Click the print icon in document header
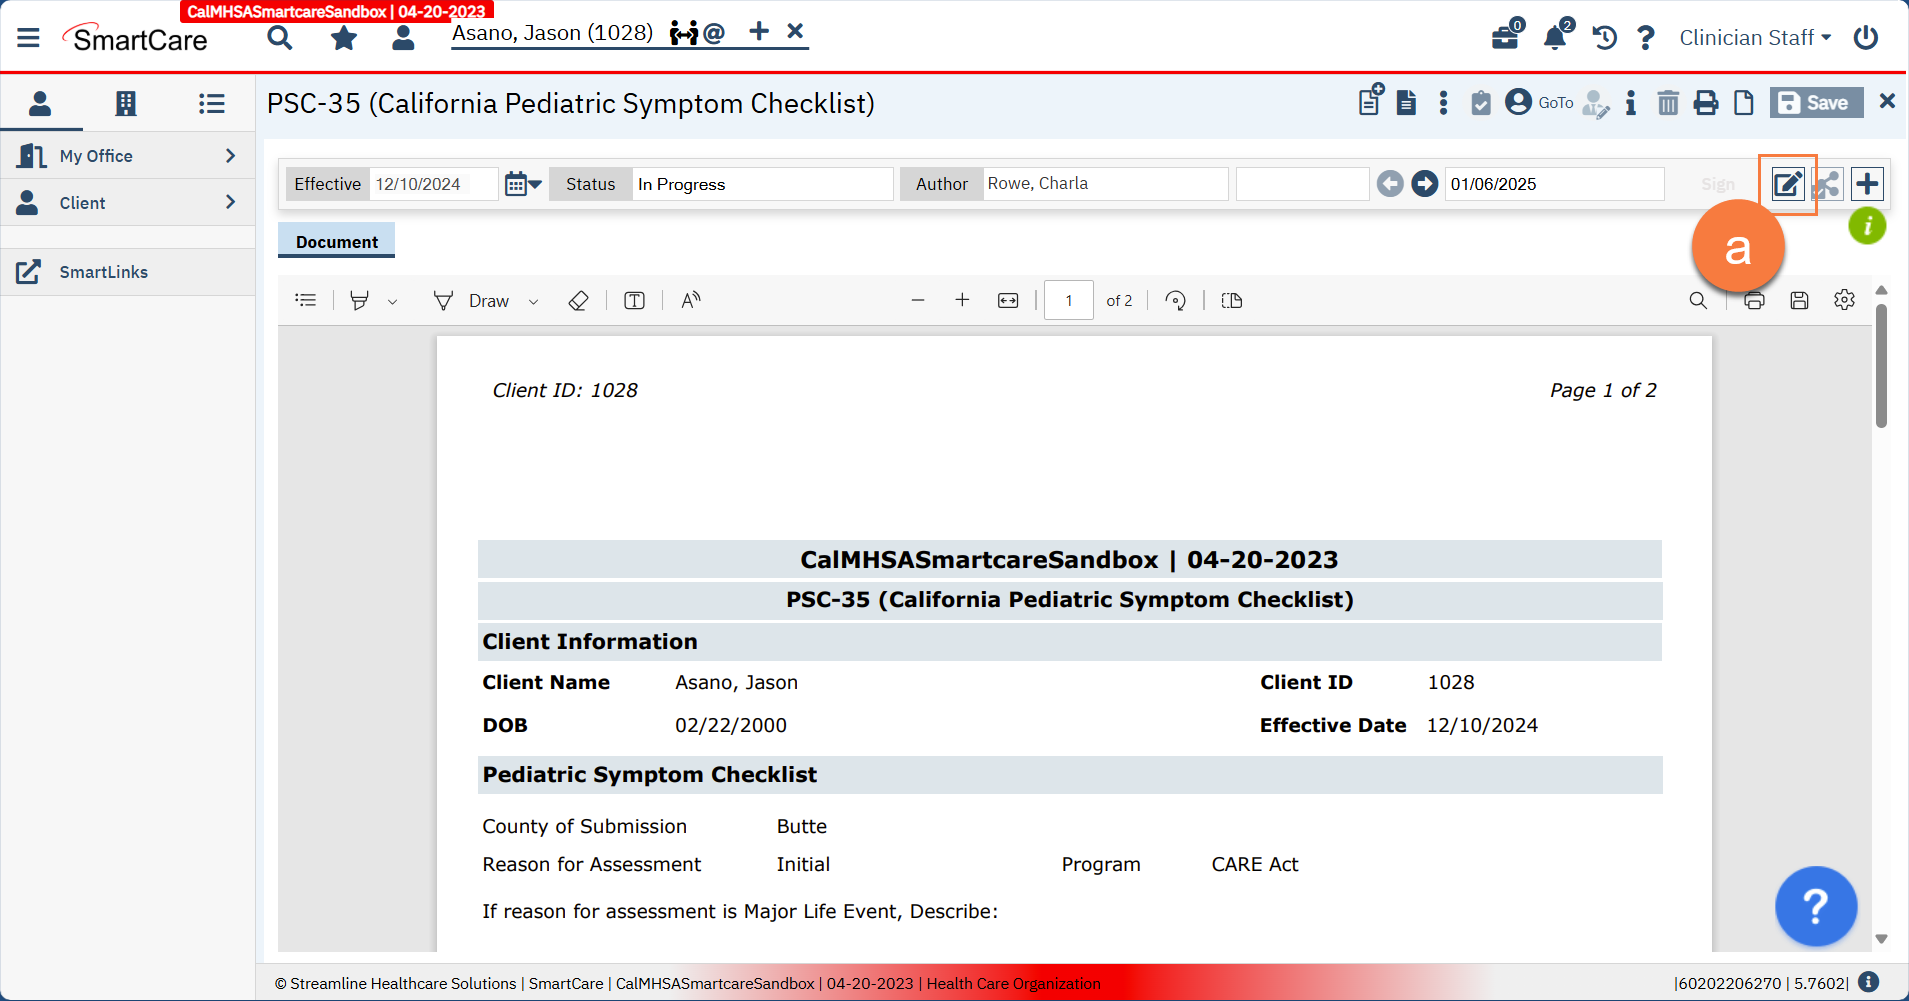 click(x=1706, y=103)
